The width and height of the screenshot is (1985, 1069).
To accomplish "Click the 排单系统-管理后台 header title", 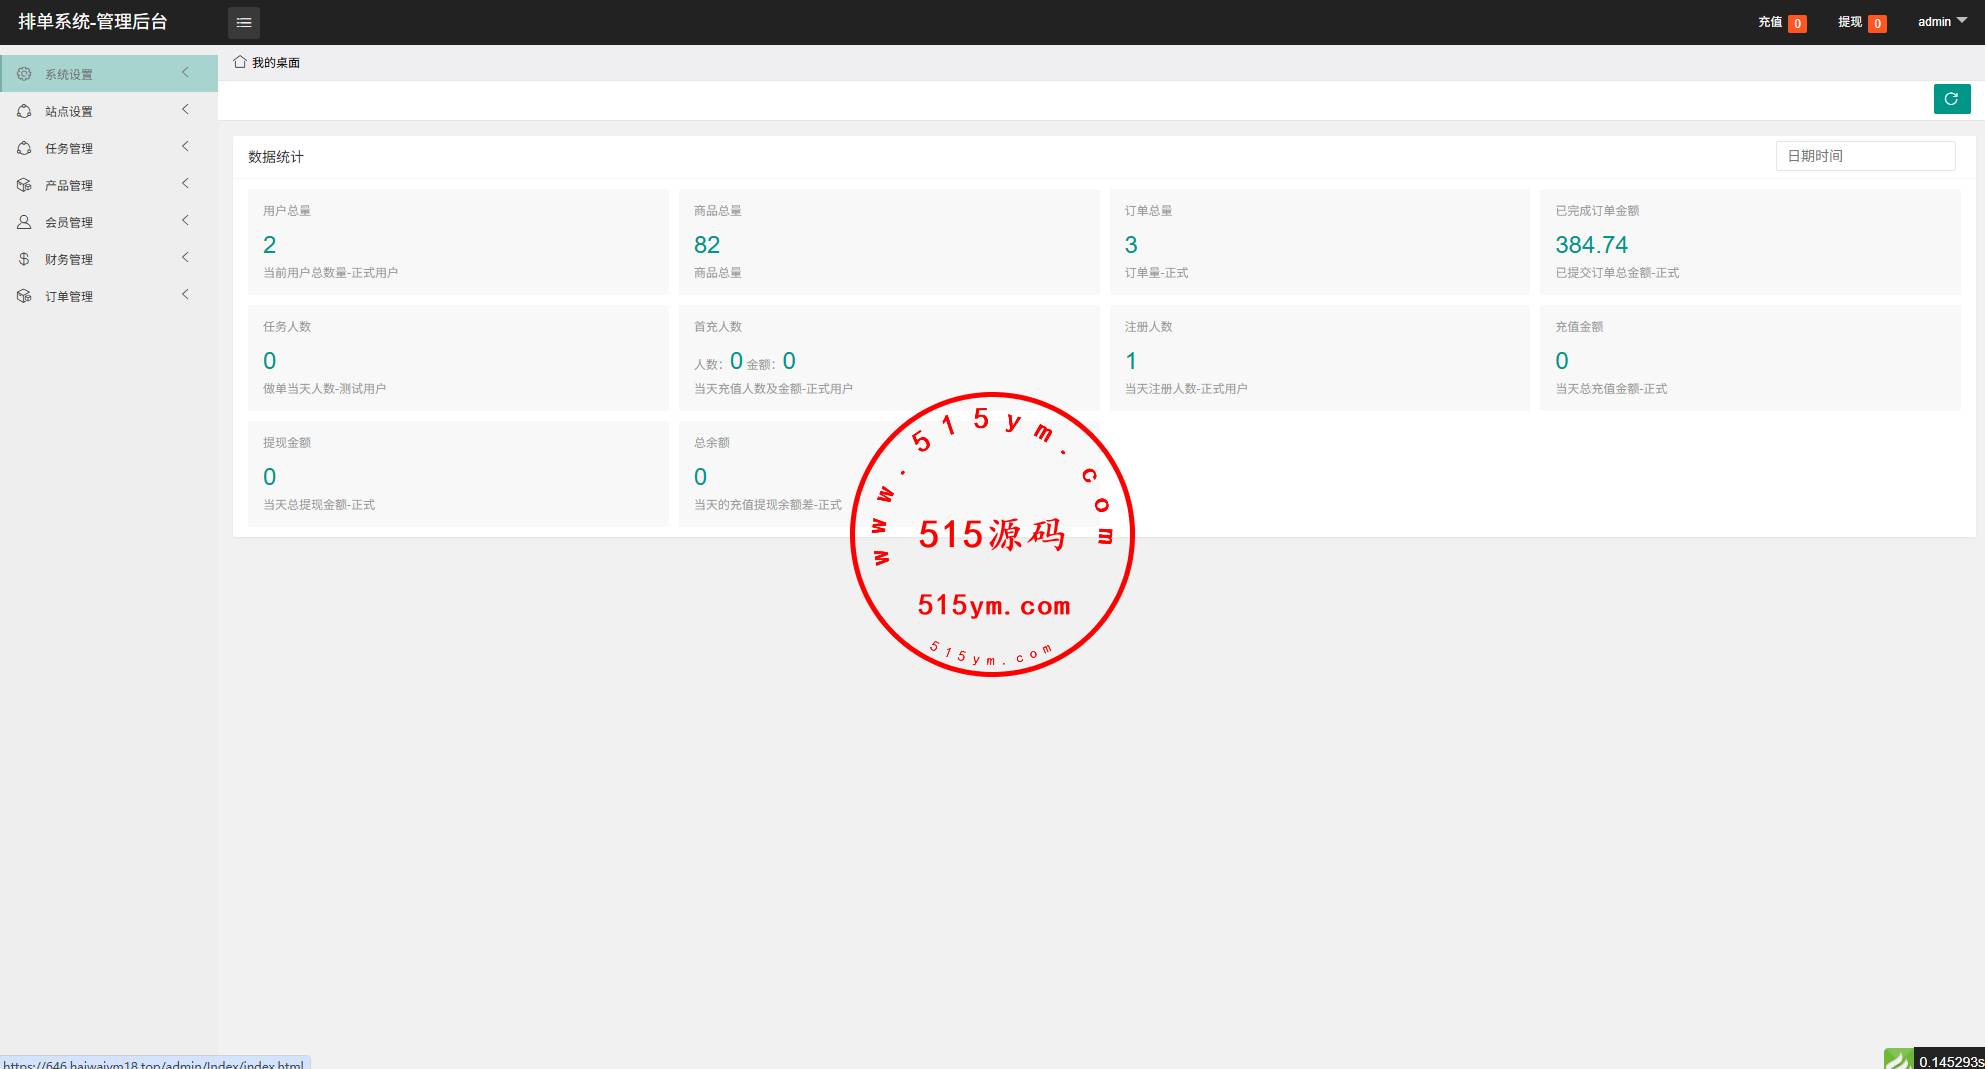I will (93, 22).
